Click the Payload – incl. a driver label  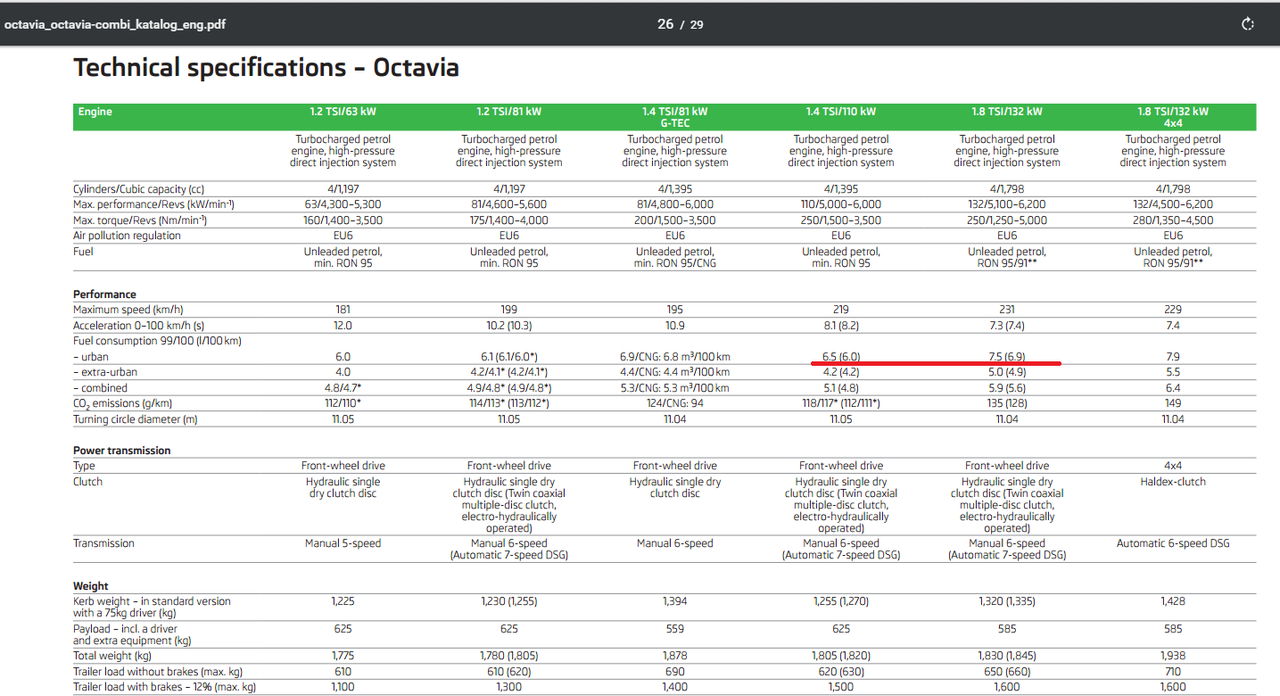[132, 635]
